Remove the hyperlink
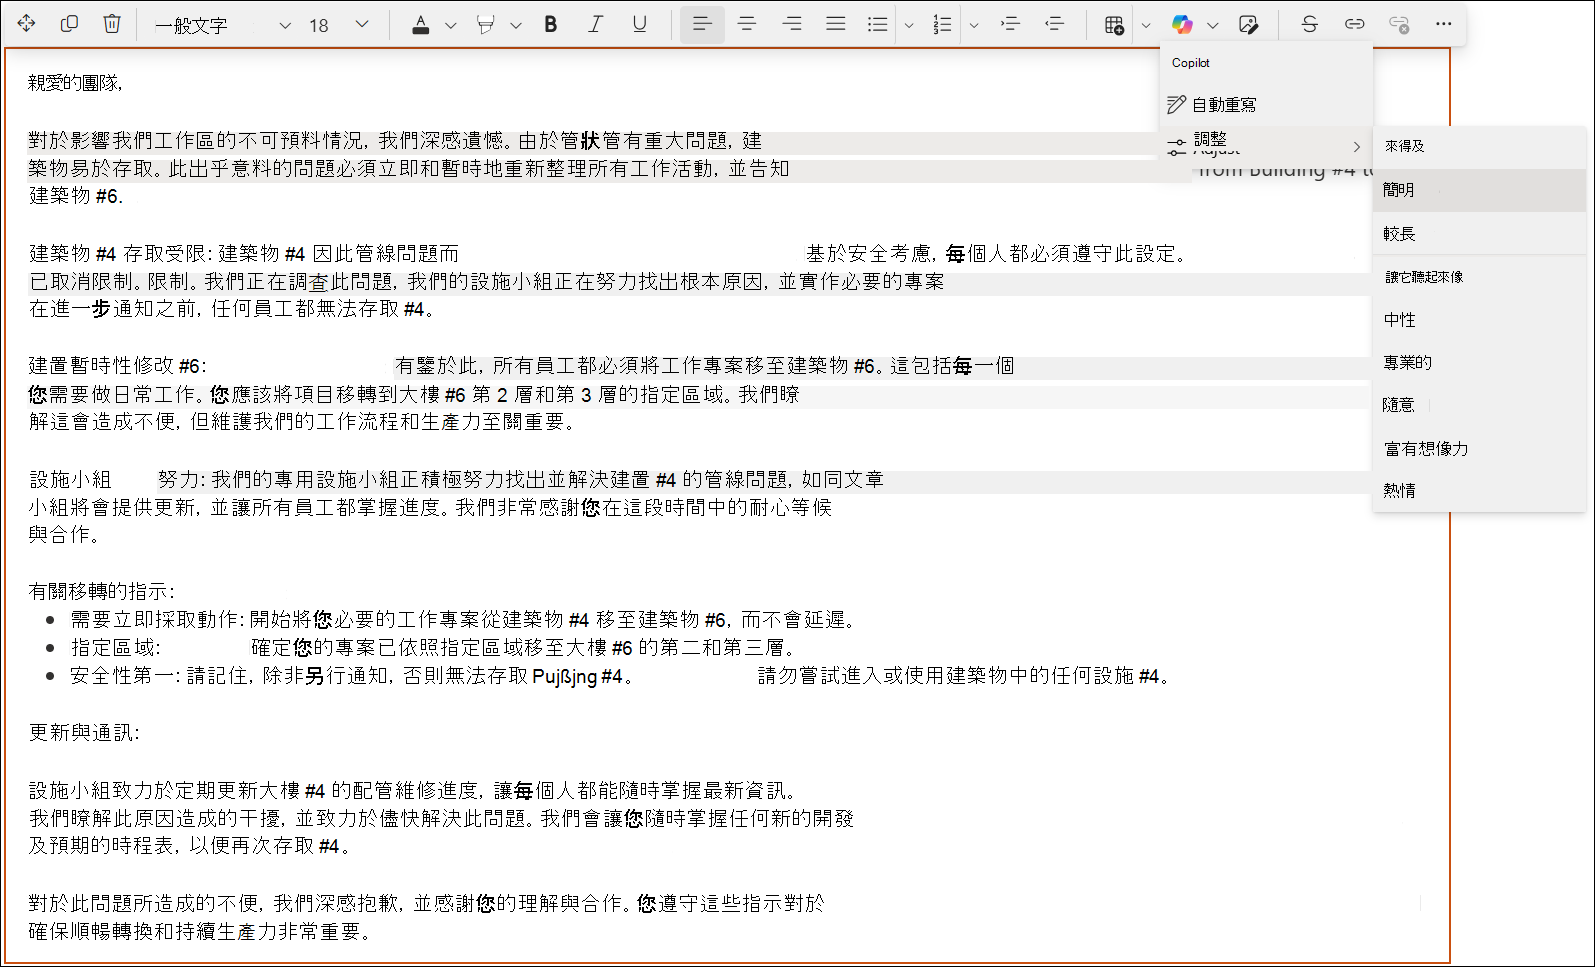The image size is (1595, 967). click(1399, 25)
